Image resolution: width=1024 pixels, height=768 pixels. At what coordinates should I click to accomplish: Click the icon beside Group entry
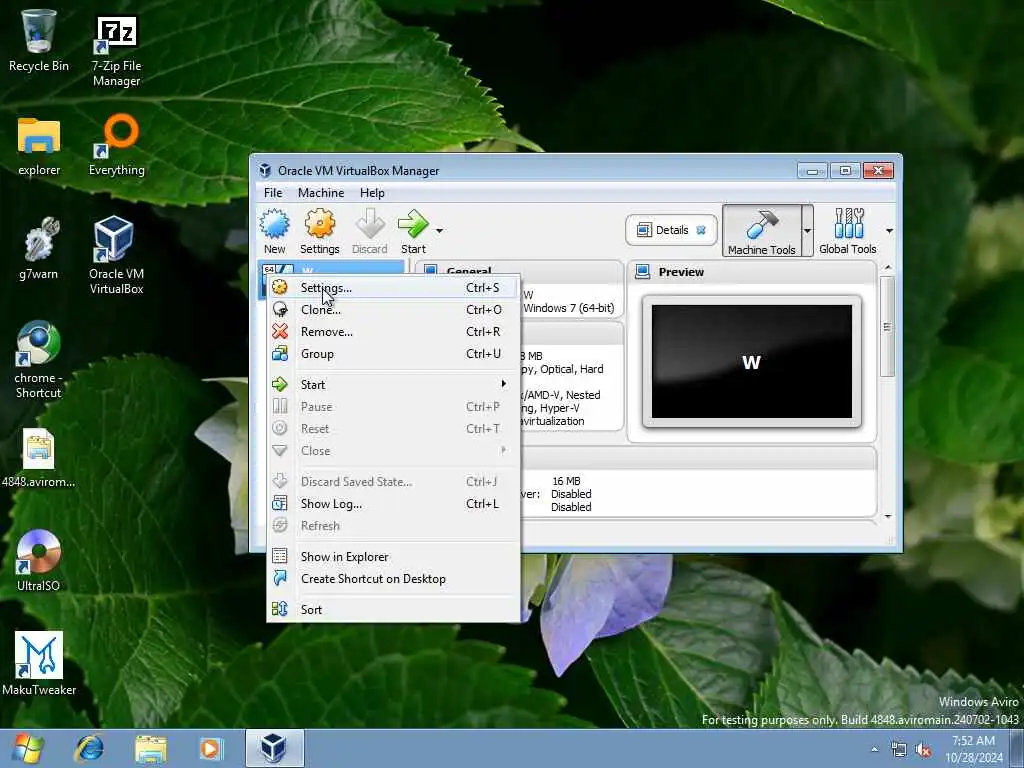coord(280,354)
